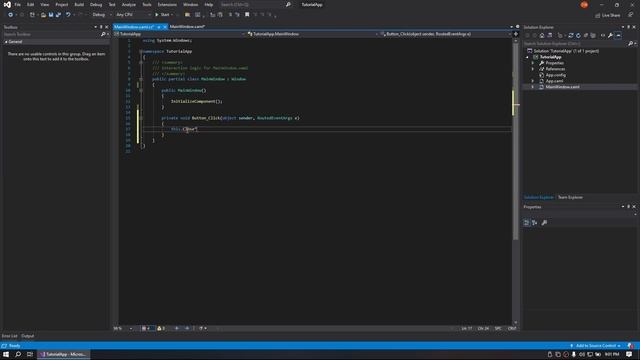This screenshot has width=640, height=360.
Task: Click the Alphabetical sort icon in Properties panel
Action: [x=535, y=222]
